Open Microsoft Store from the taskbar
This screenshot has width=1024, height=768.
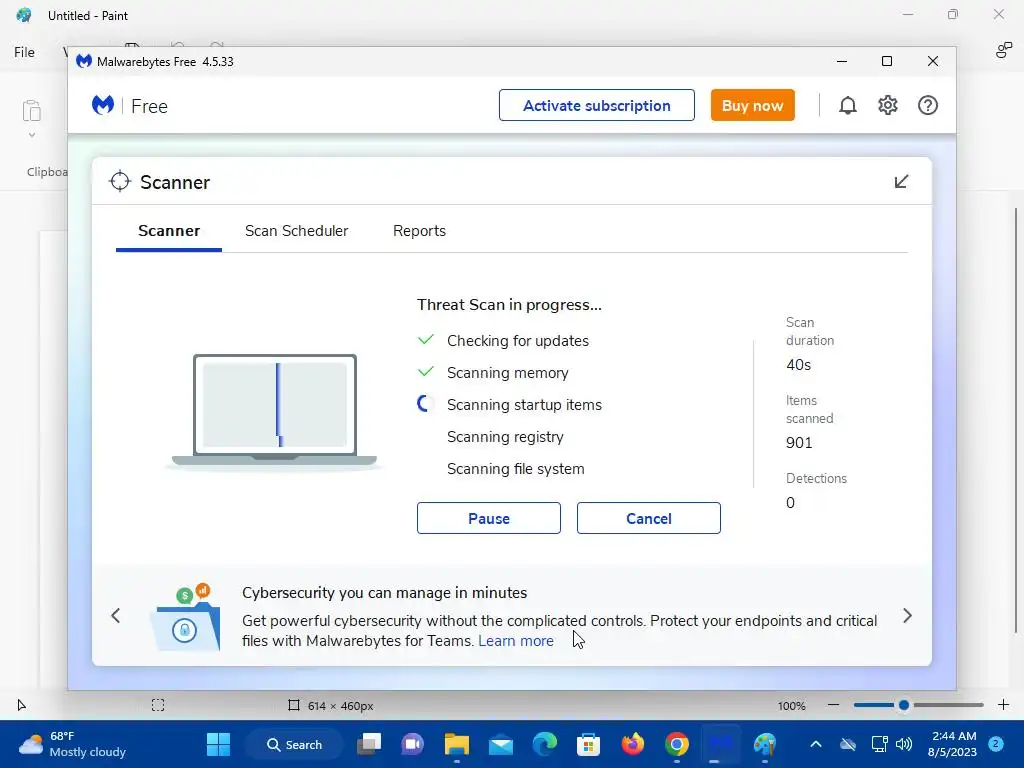(588, 744)
